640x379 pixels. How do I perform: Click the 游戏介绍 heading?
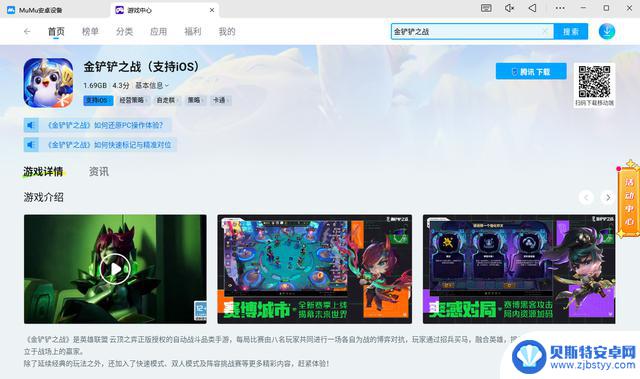(x=44, y=197)
